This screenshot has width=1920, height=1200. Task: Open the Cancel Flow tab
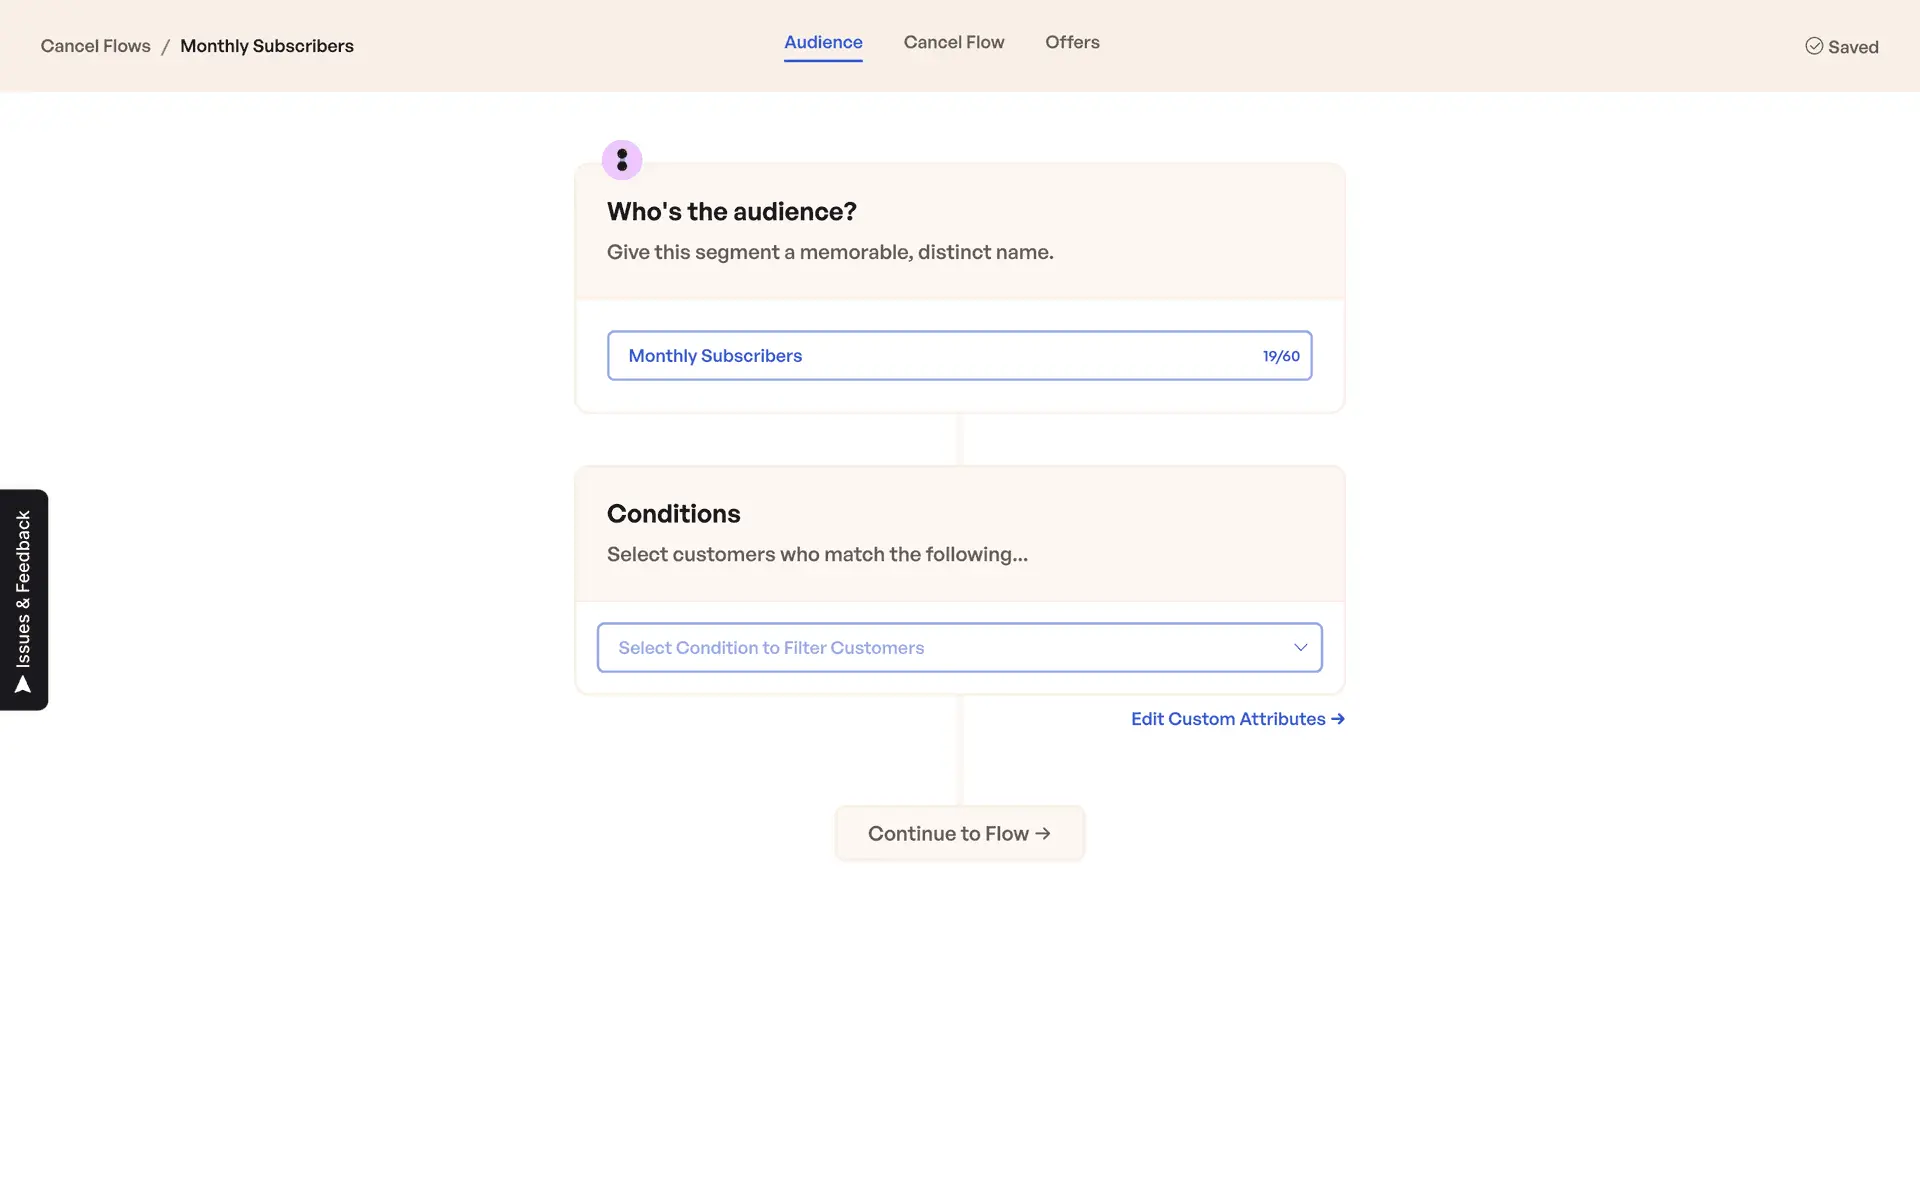click(x=953, y=42)
